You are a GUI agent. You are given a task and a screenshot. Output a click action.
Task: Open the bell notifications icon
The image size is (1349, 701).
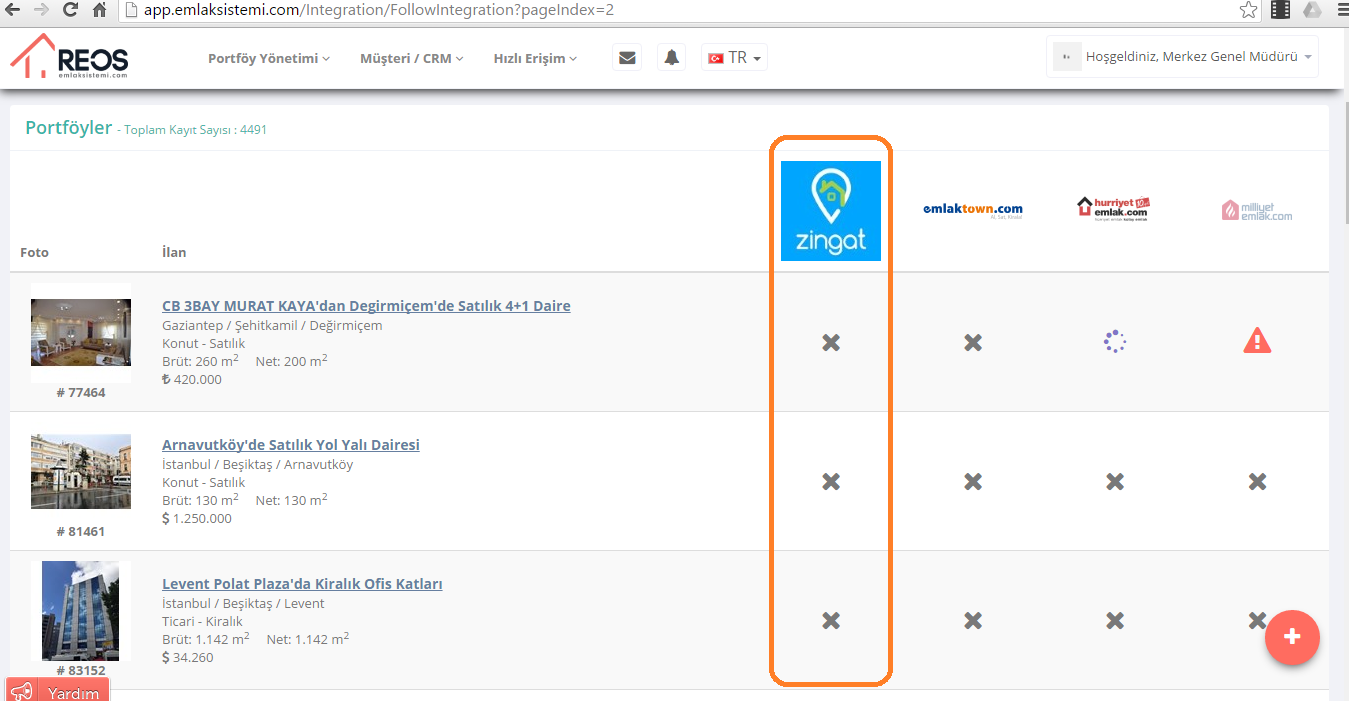[671, 58]
